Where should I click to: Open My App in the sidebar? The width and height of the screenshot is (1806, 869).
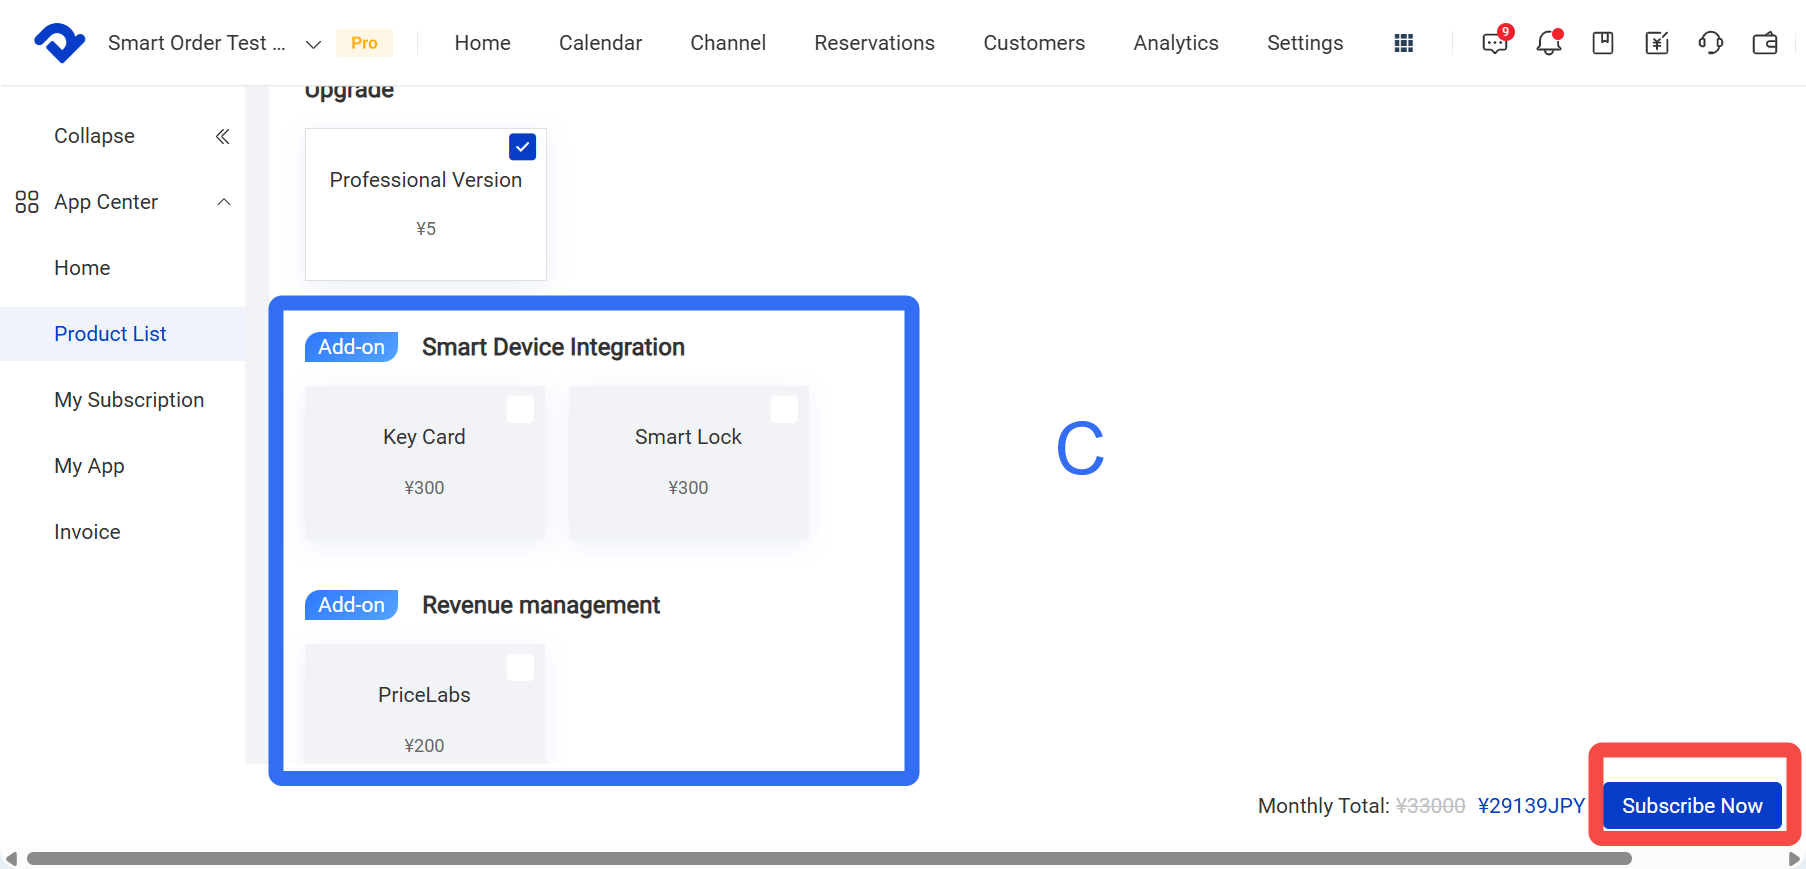(89, 466)
